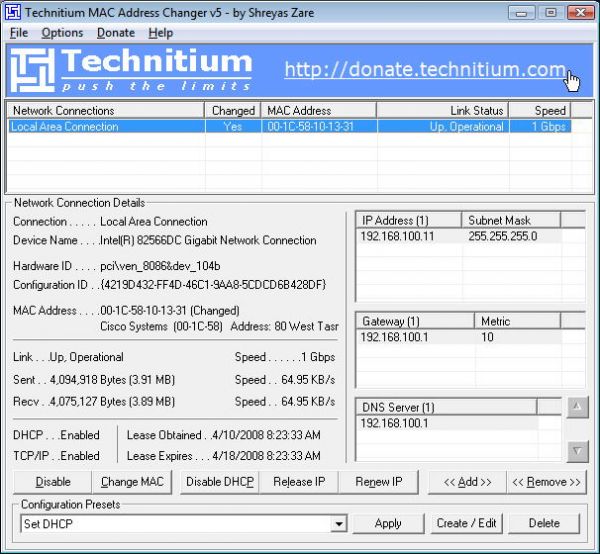Expand the Configuration Presets dropdown arrow
Viewport: 600px width, 554px height.
pos(339,524)
